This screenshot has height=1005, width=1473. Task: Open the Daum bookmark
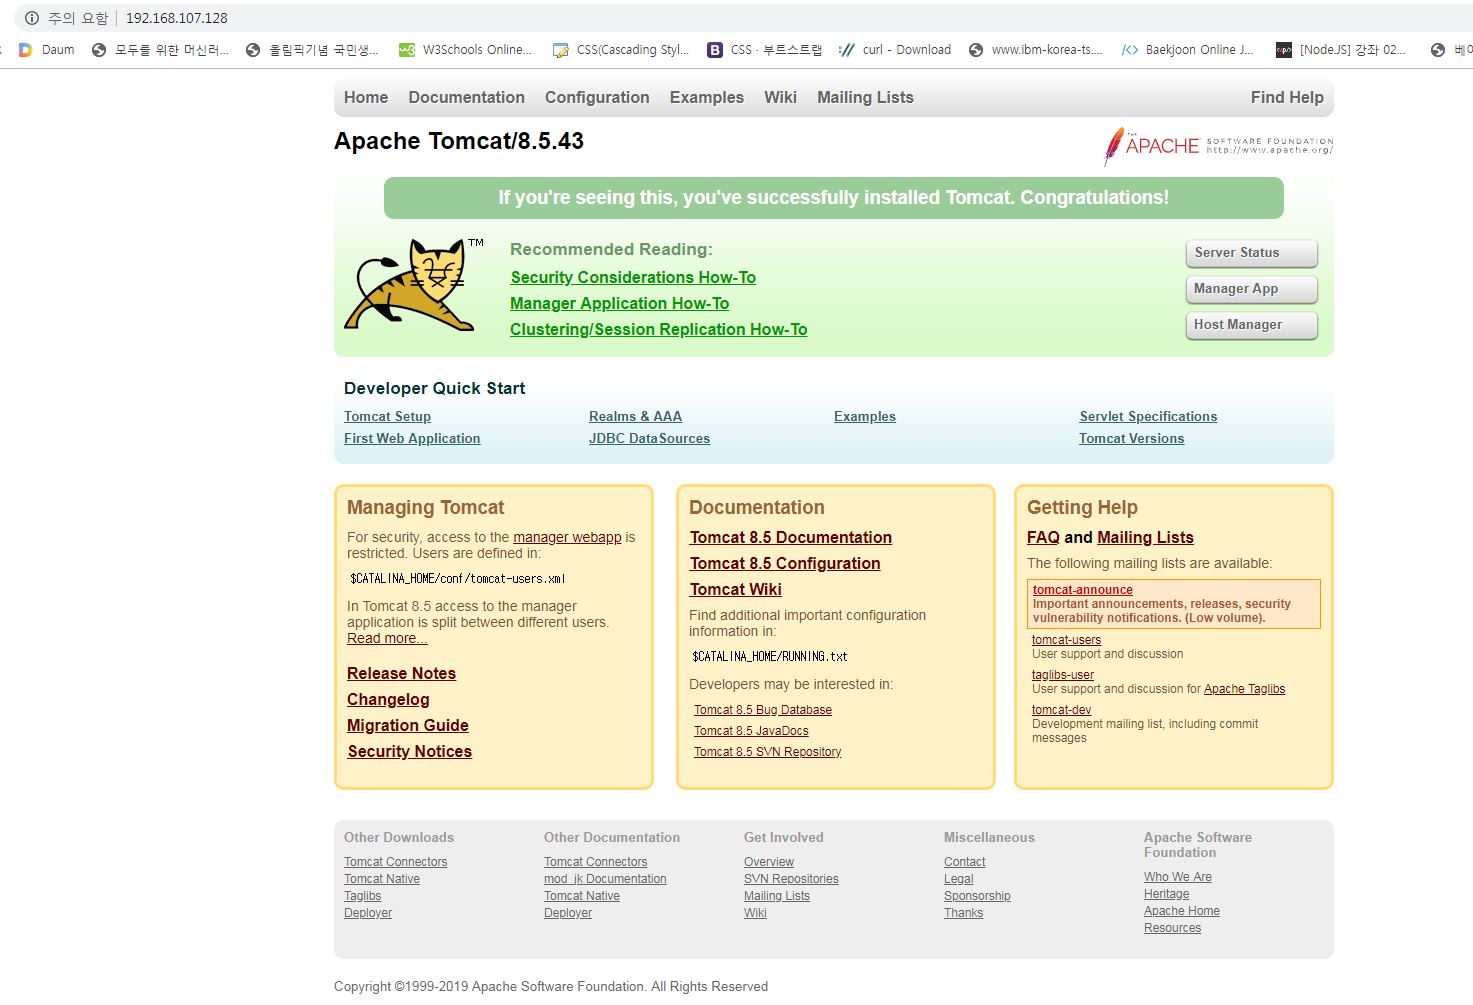[46, 50]
